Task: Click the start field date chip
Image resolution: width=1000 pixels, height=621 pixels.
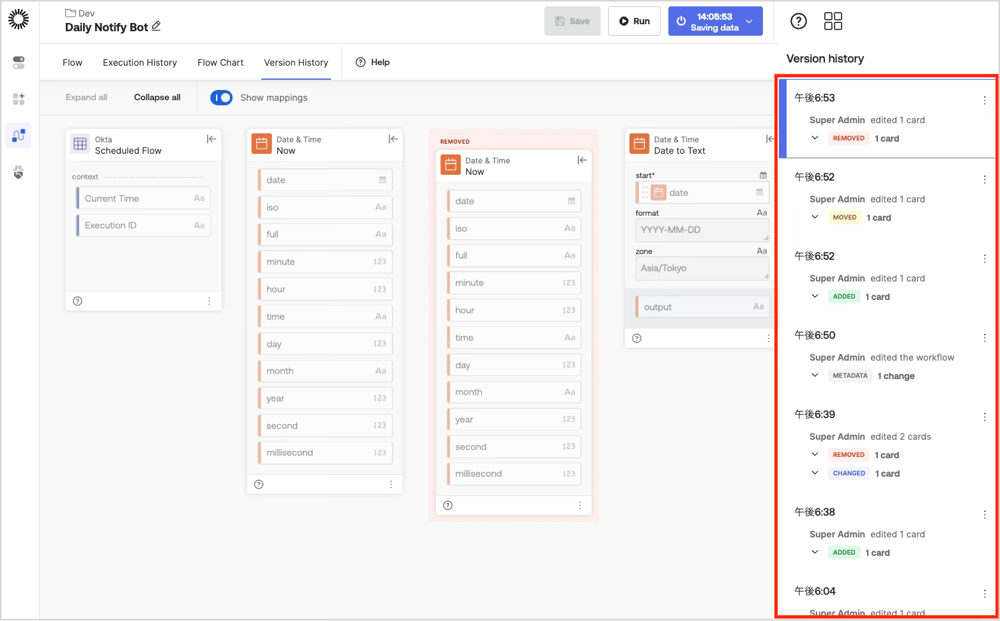Action: tap(702, 193)
